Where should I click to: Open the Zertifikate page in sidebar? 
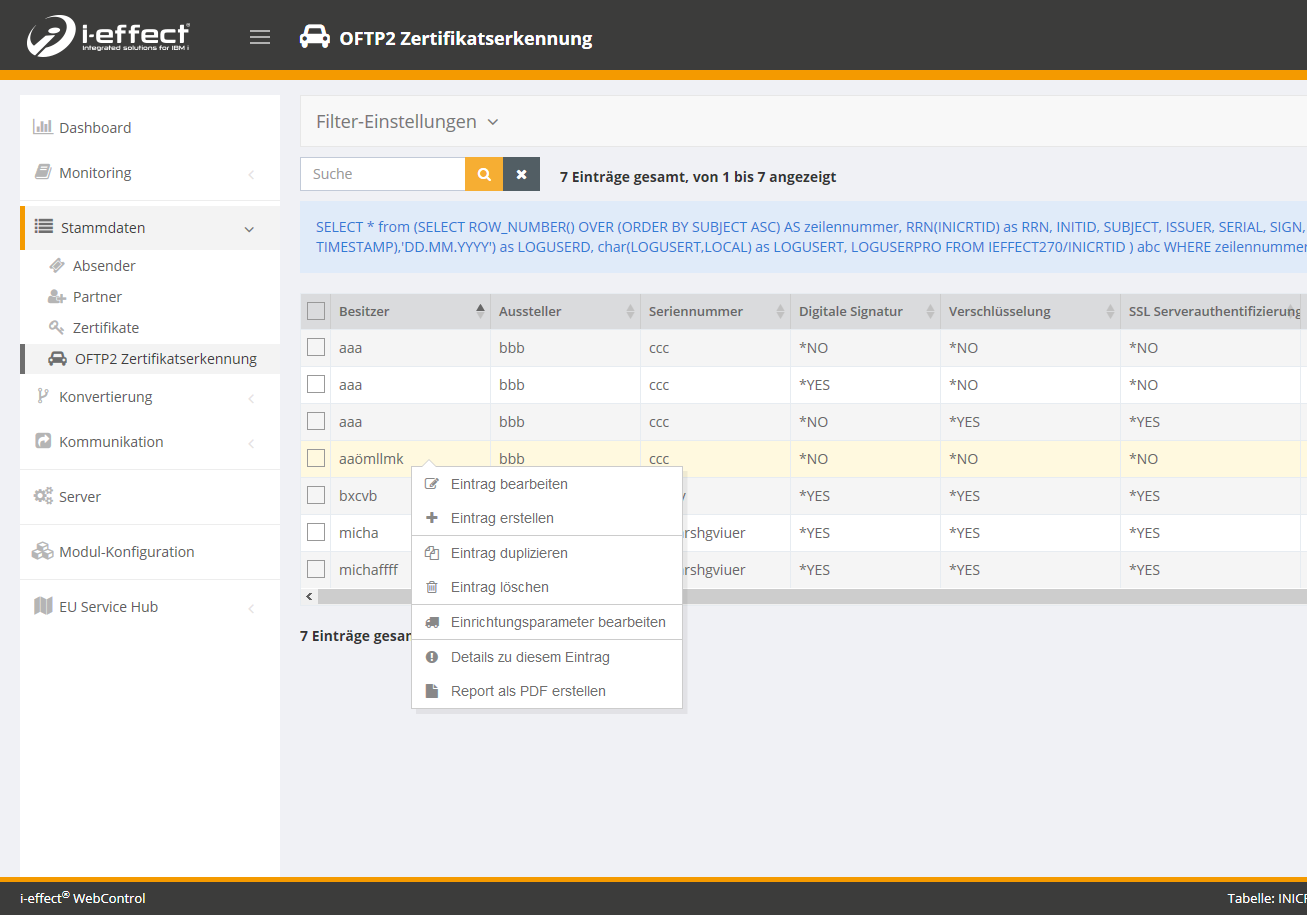pos(105,328)
